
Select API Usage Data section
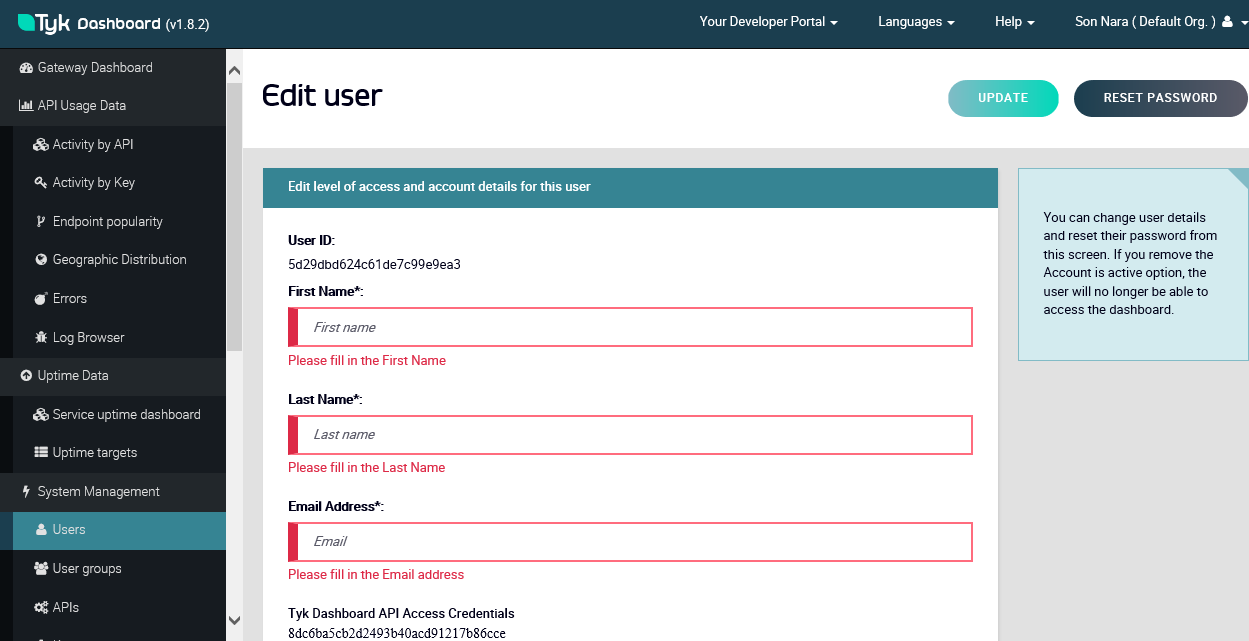(113, 106)
